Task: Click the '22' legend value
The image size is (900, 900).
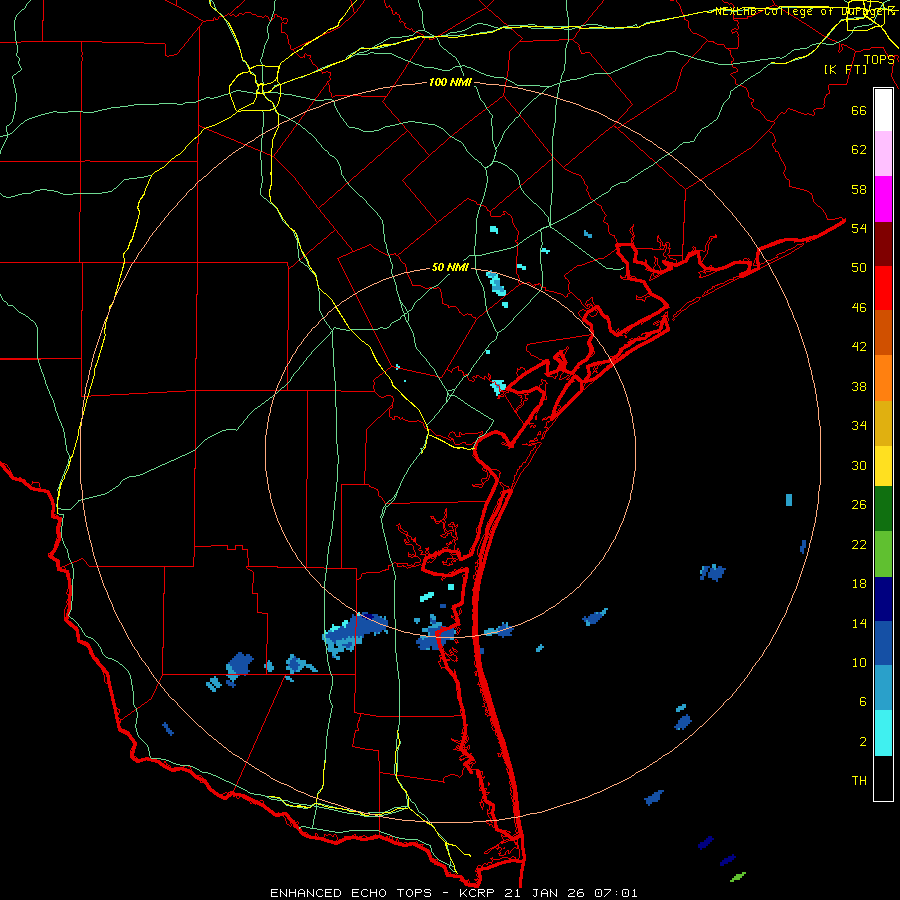Action: tap(859, 544)
